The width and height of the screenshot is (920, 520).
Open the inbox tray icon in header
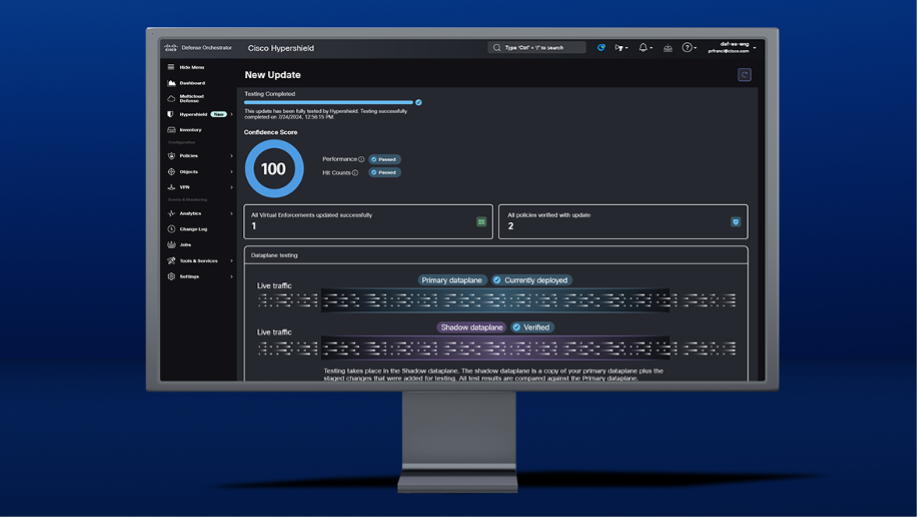[x=668, y=48]
